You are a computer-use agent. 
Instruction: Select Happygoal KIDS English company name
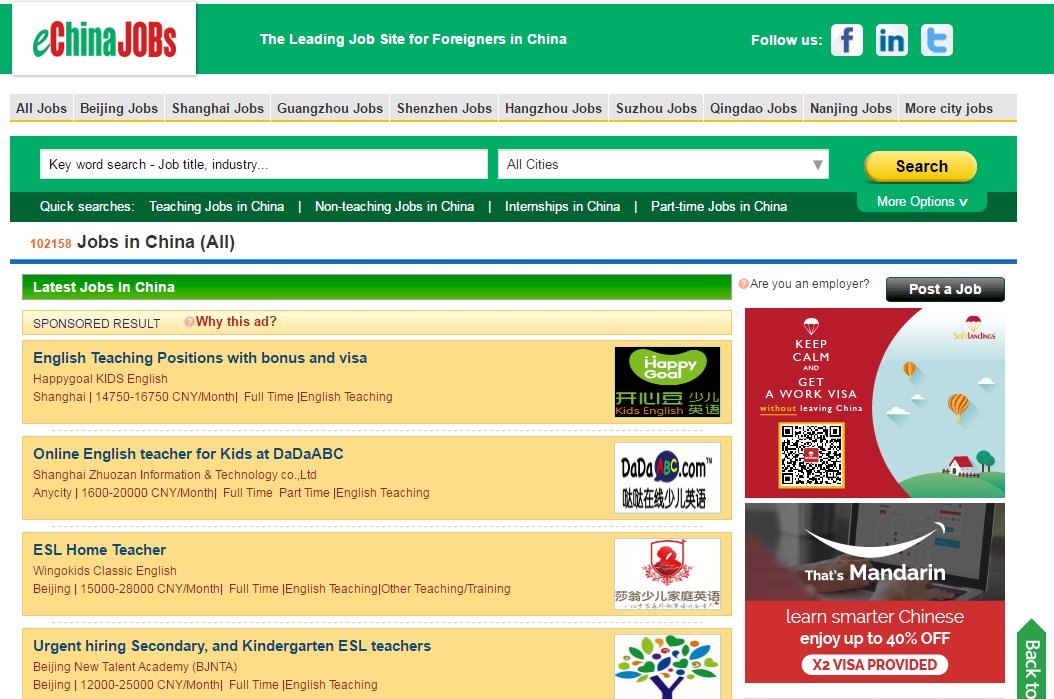(x=100, y=378)
